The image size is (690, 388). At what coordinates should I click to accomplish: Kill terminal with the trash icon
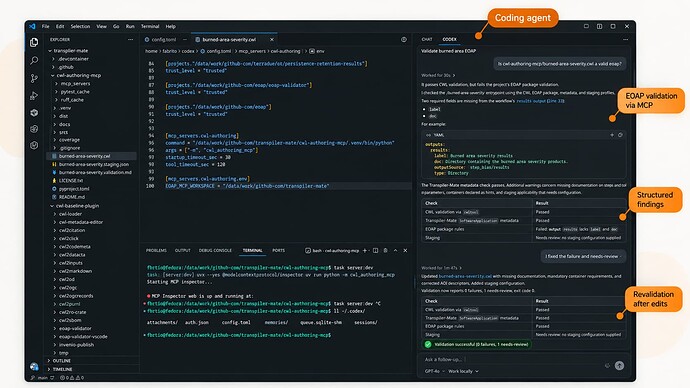click(x=385, y=251)
